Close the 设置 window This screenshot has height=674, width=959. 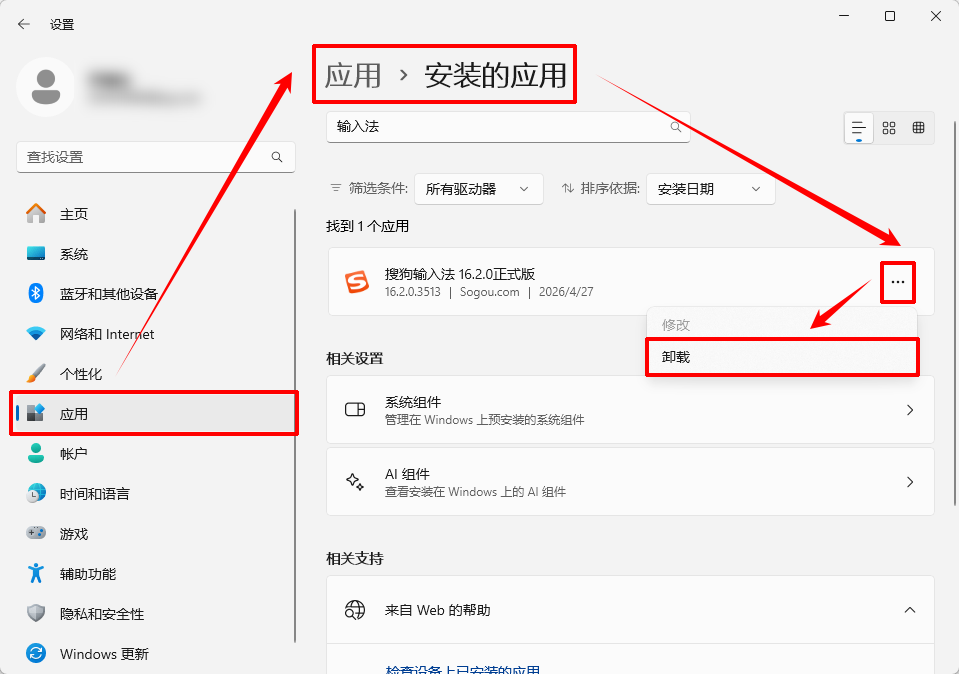point(936,15)
